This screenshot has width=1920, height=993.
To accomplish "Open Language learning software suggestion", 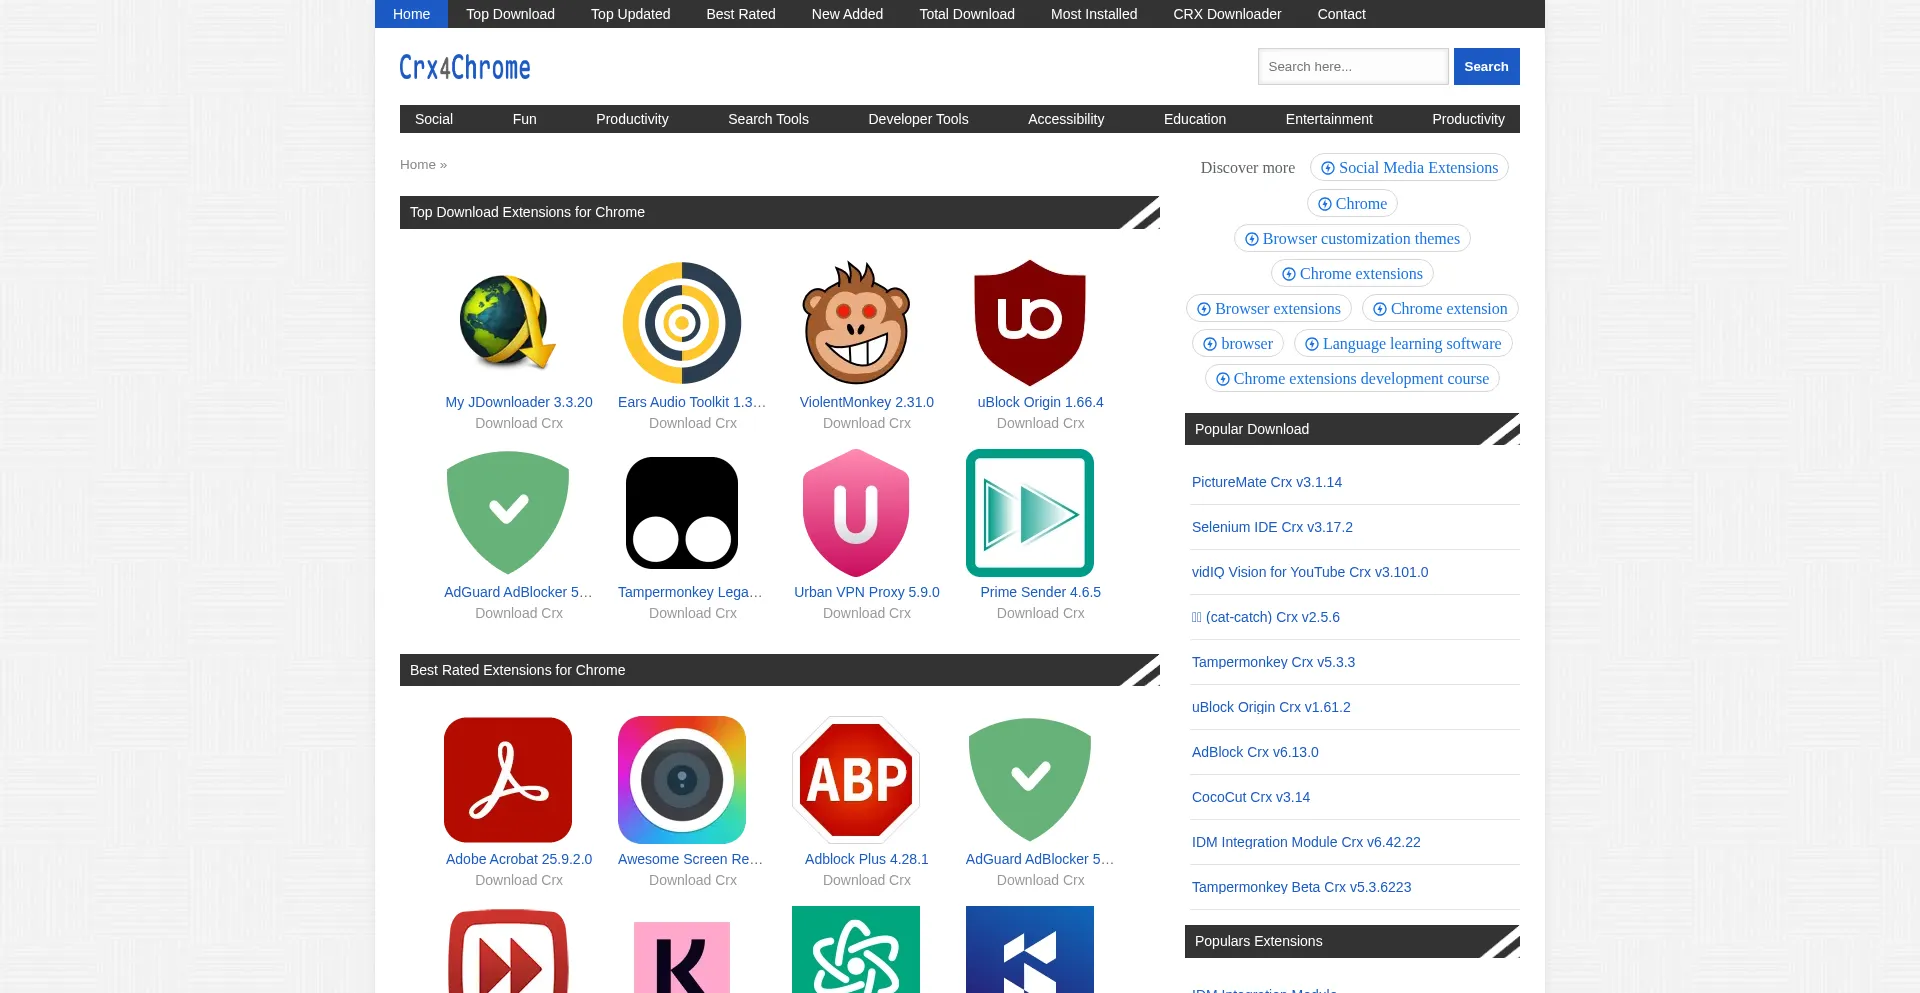I will (1402, 344).
